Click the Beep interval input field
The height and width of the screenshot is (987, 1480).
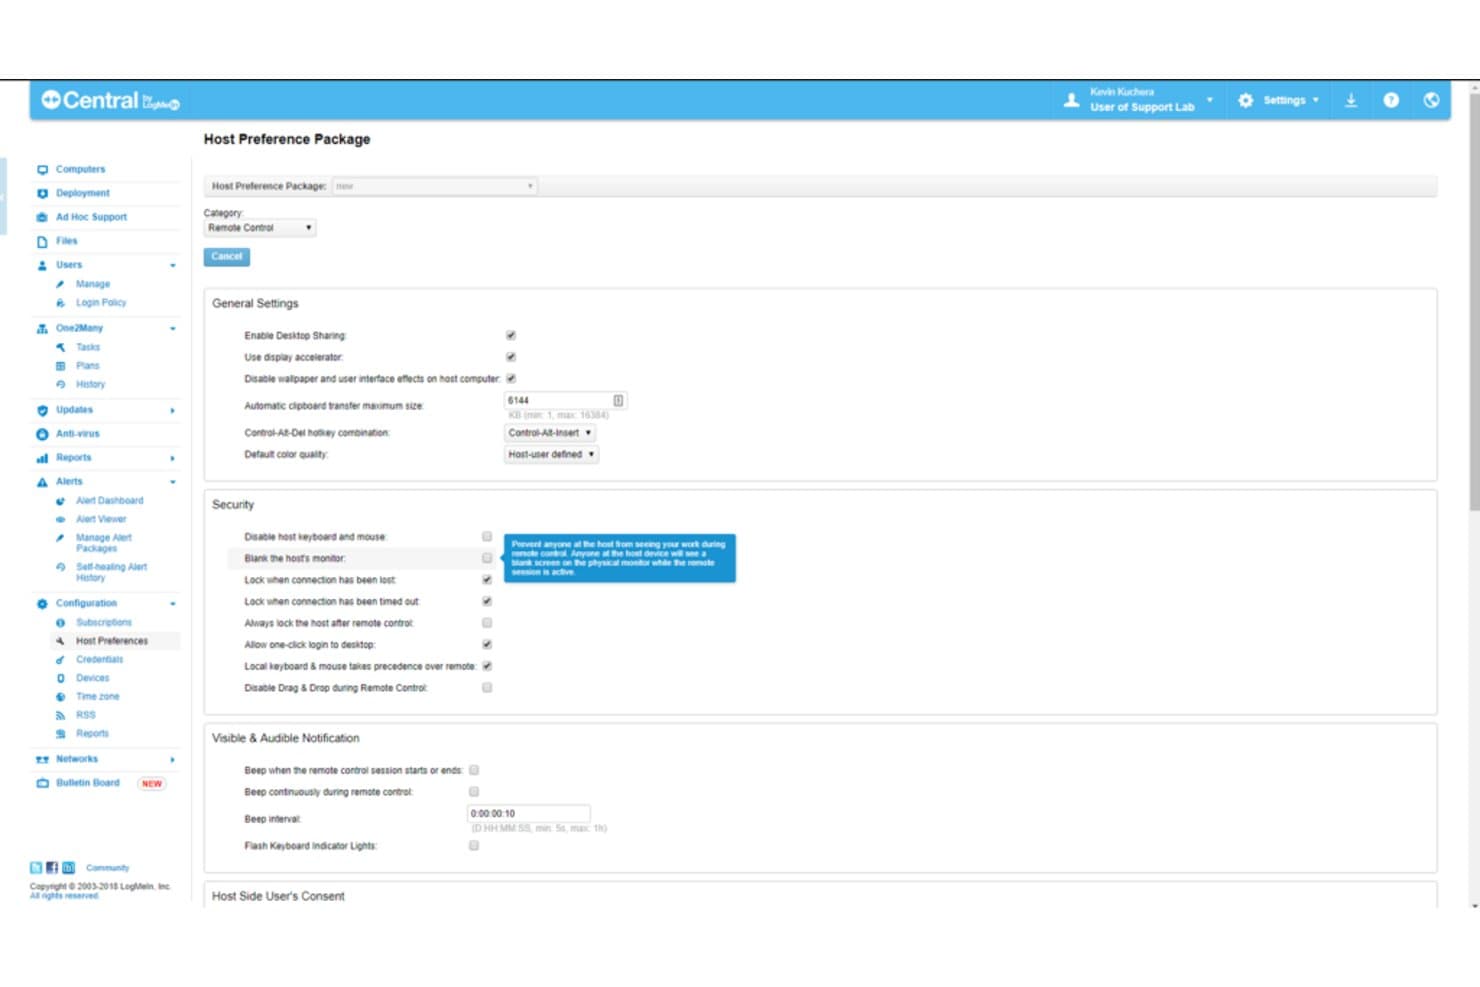click(528, 814)
